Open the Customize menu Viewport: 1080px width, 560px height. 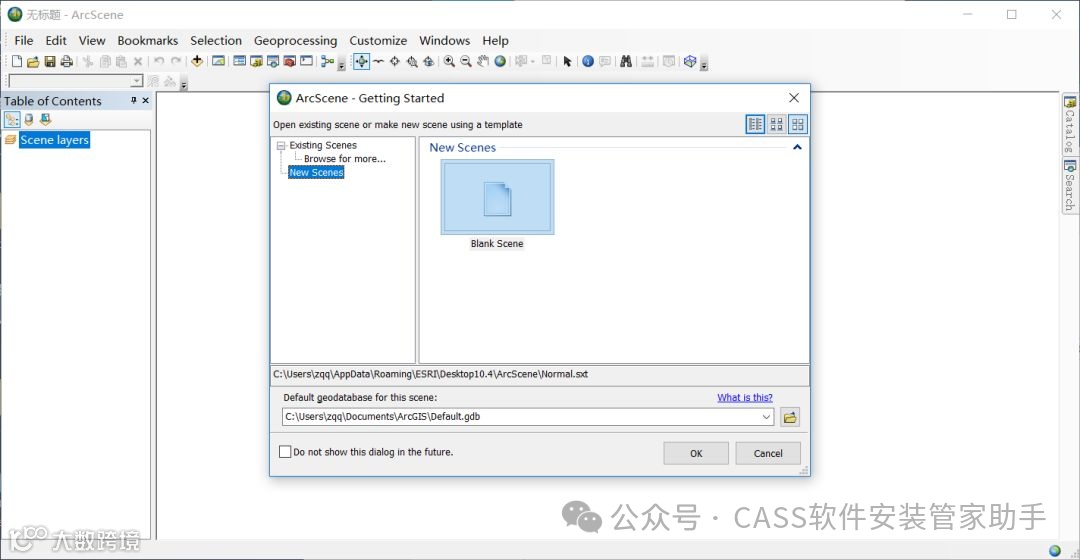point(378,41)
